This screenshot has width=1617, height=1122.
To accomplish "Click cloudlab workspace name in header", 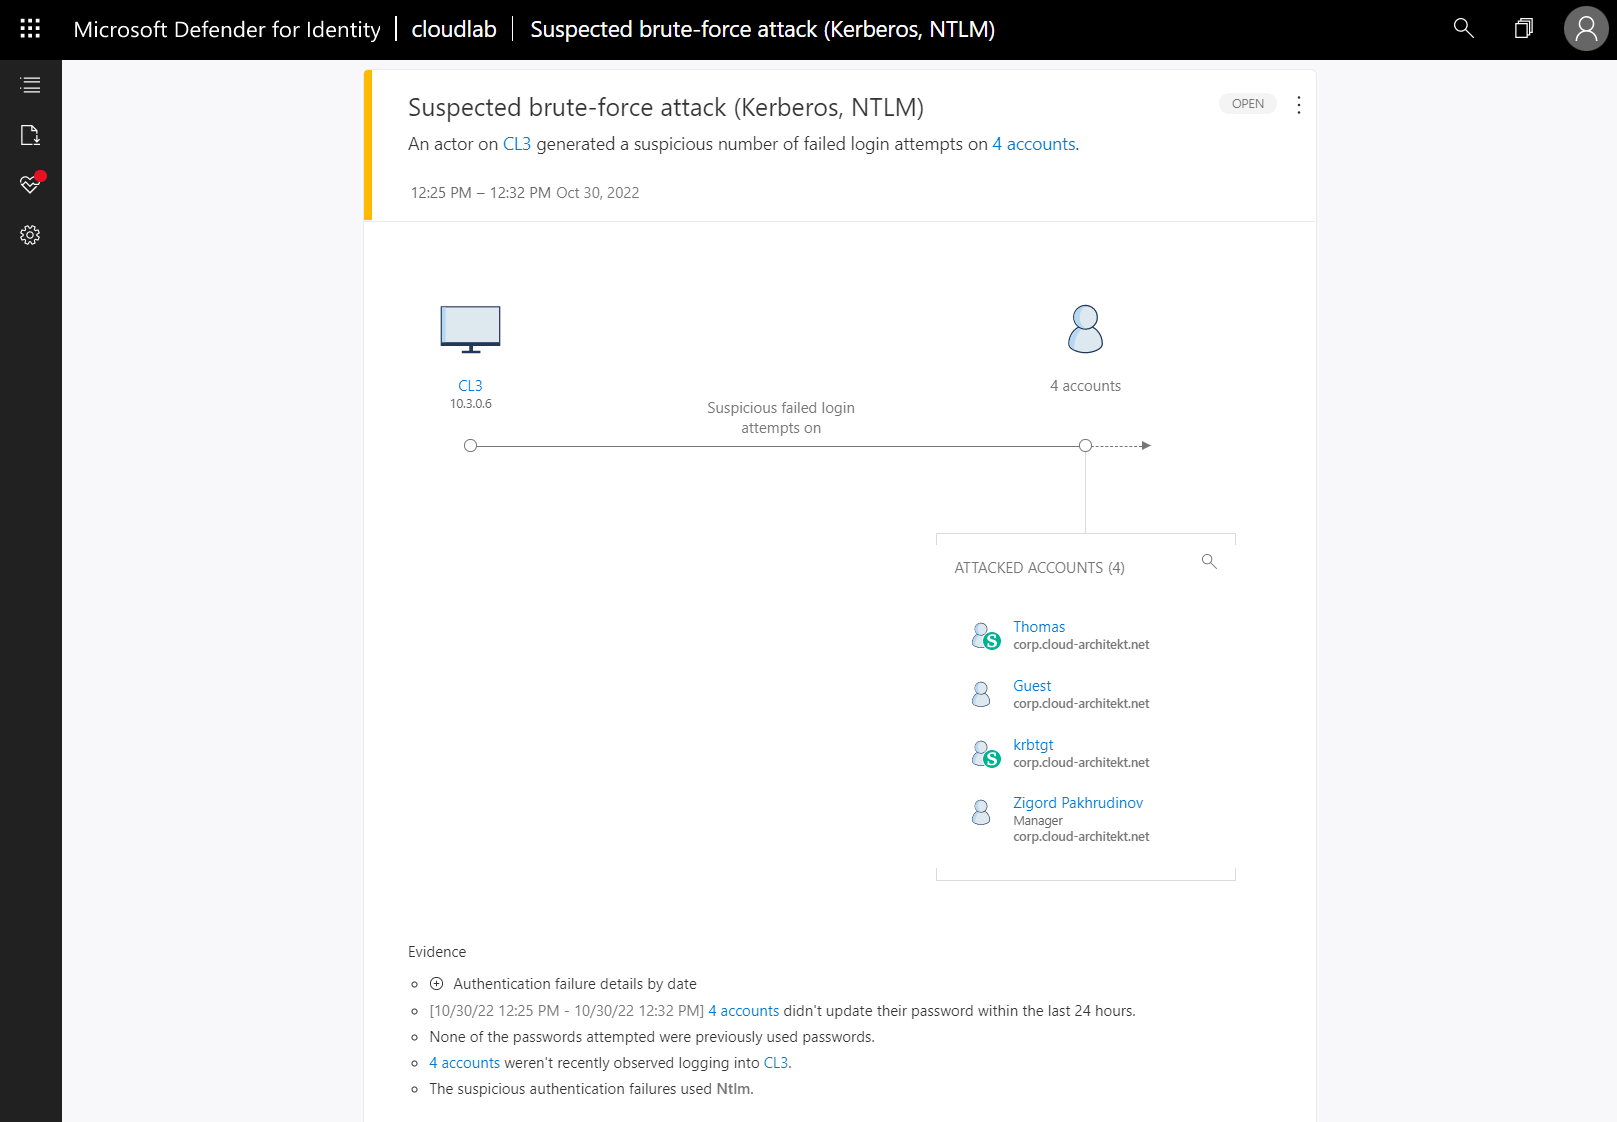I will 454,29.
